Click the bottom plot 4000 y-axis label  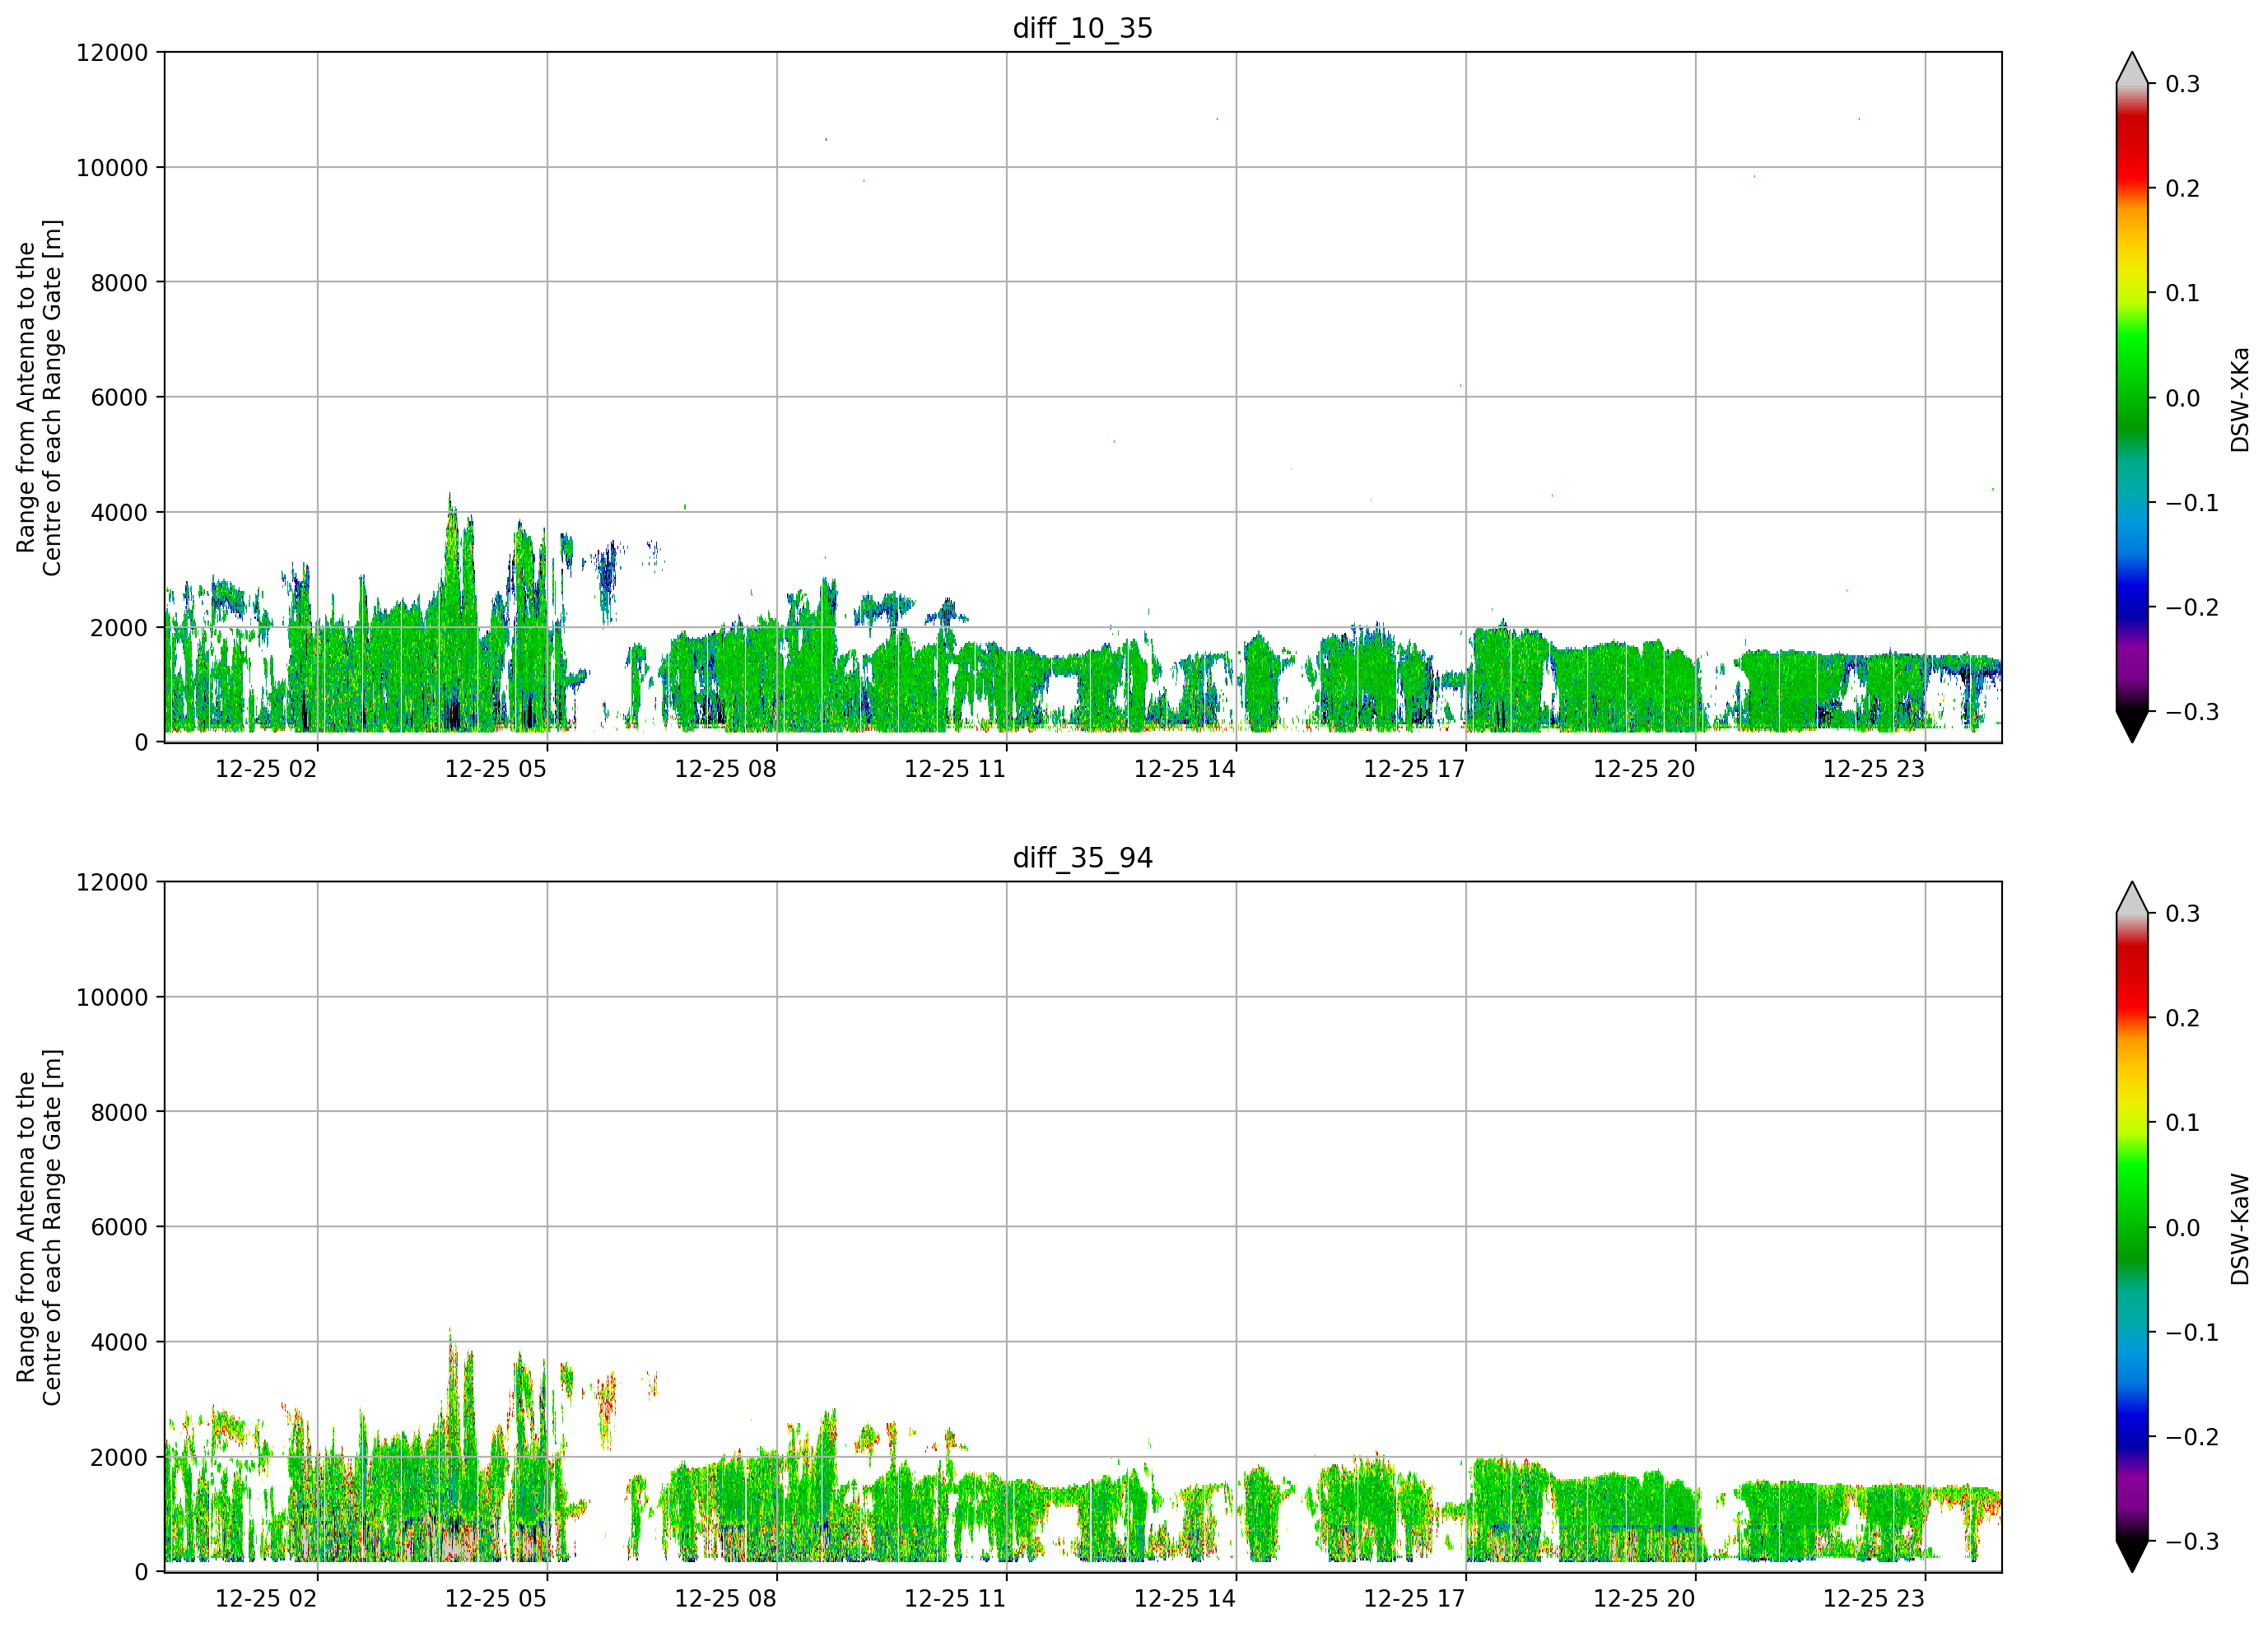click(x=119, y=1342)
